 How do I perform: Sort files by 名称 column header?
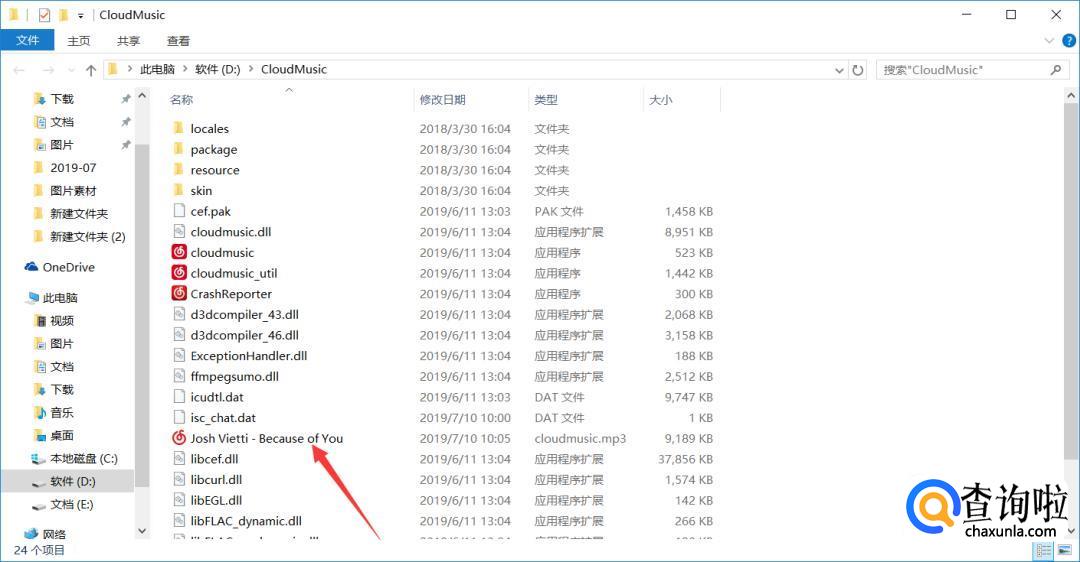181,100
